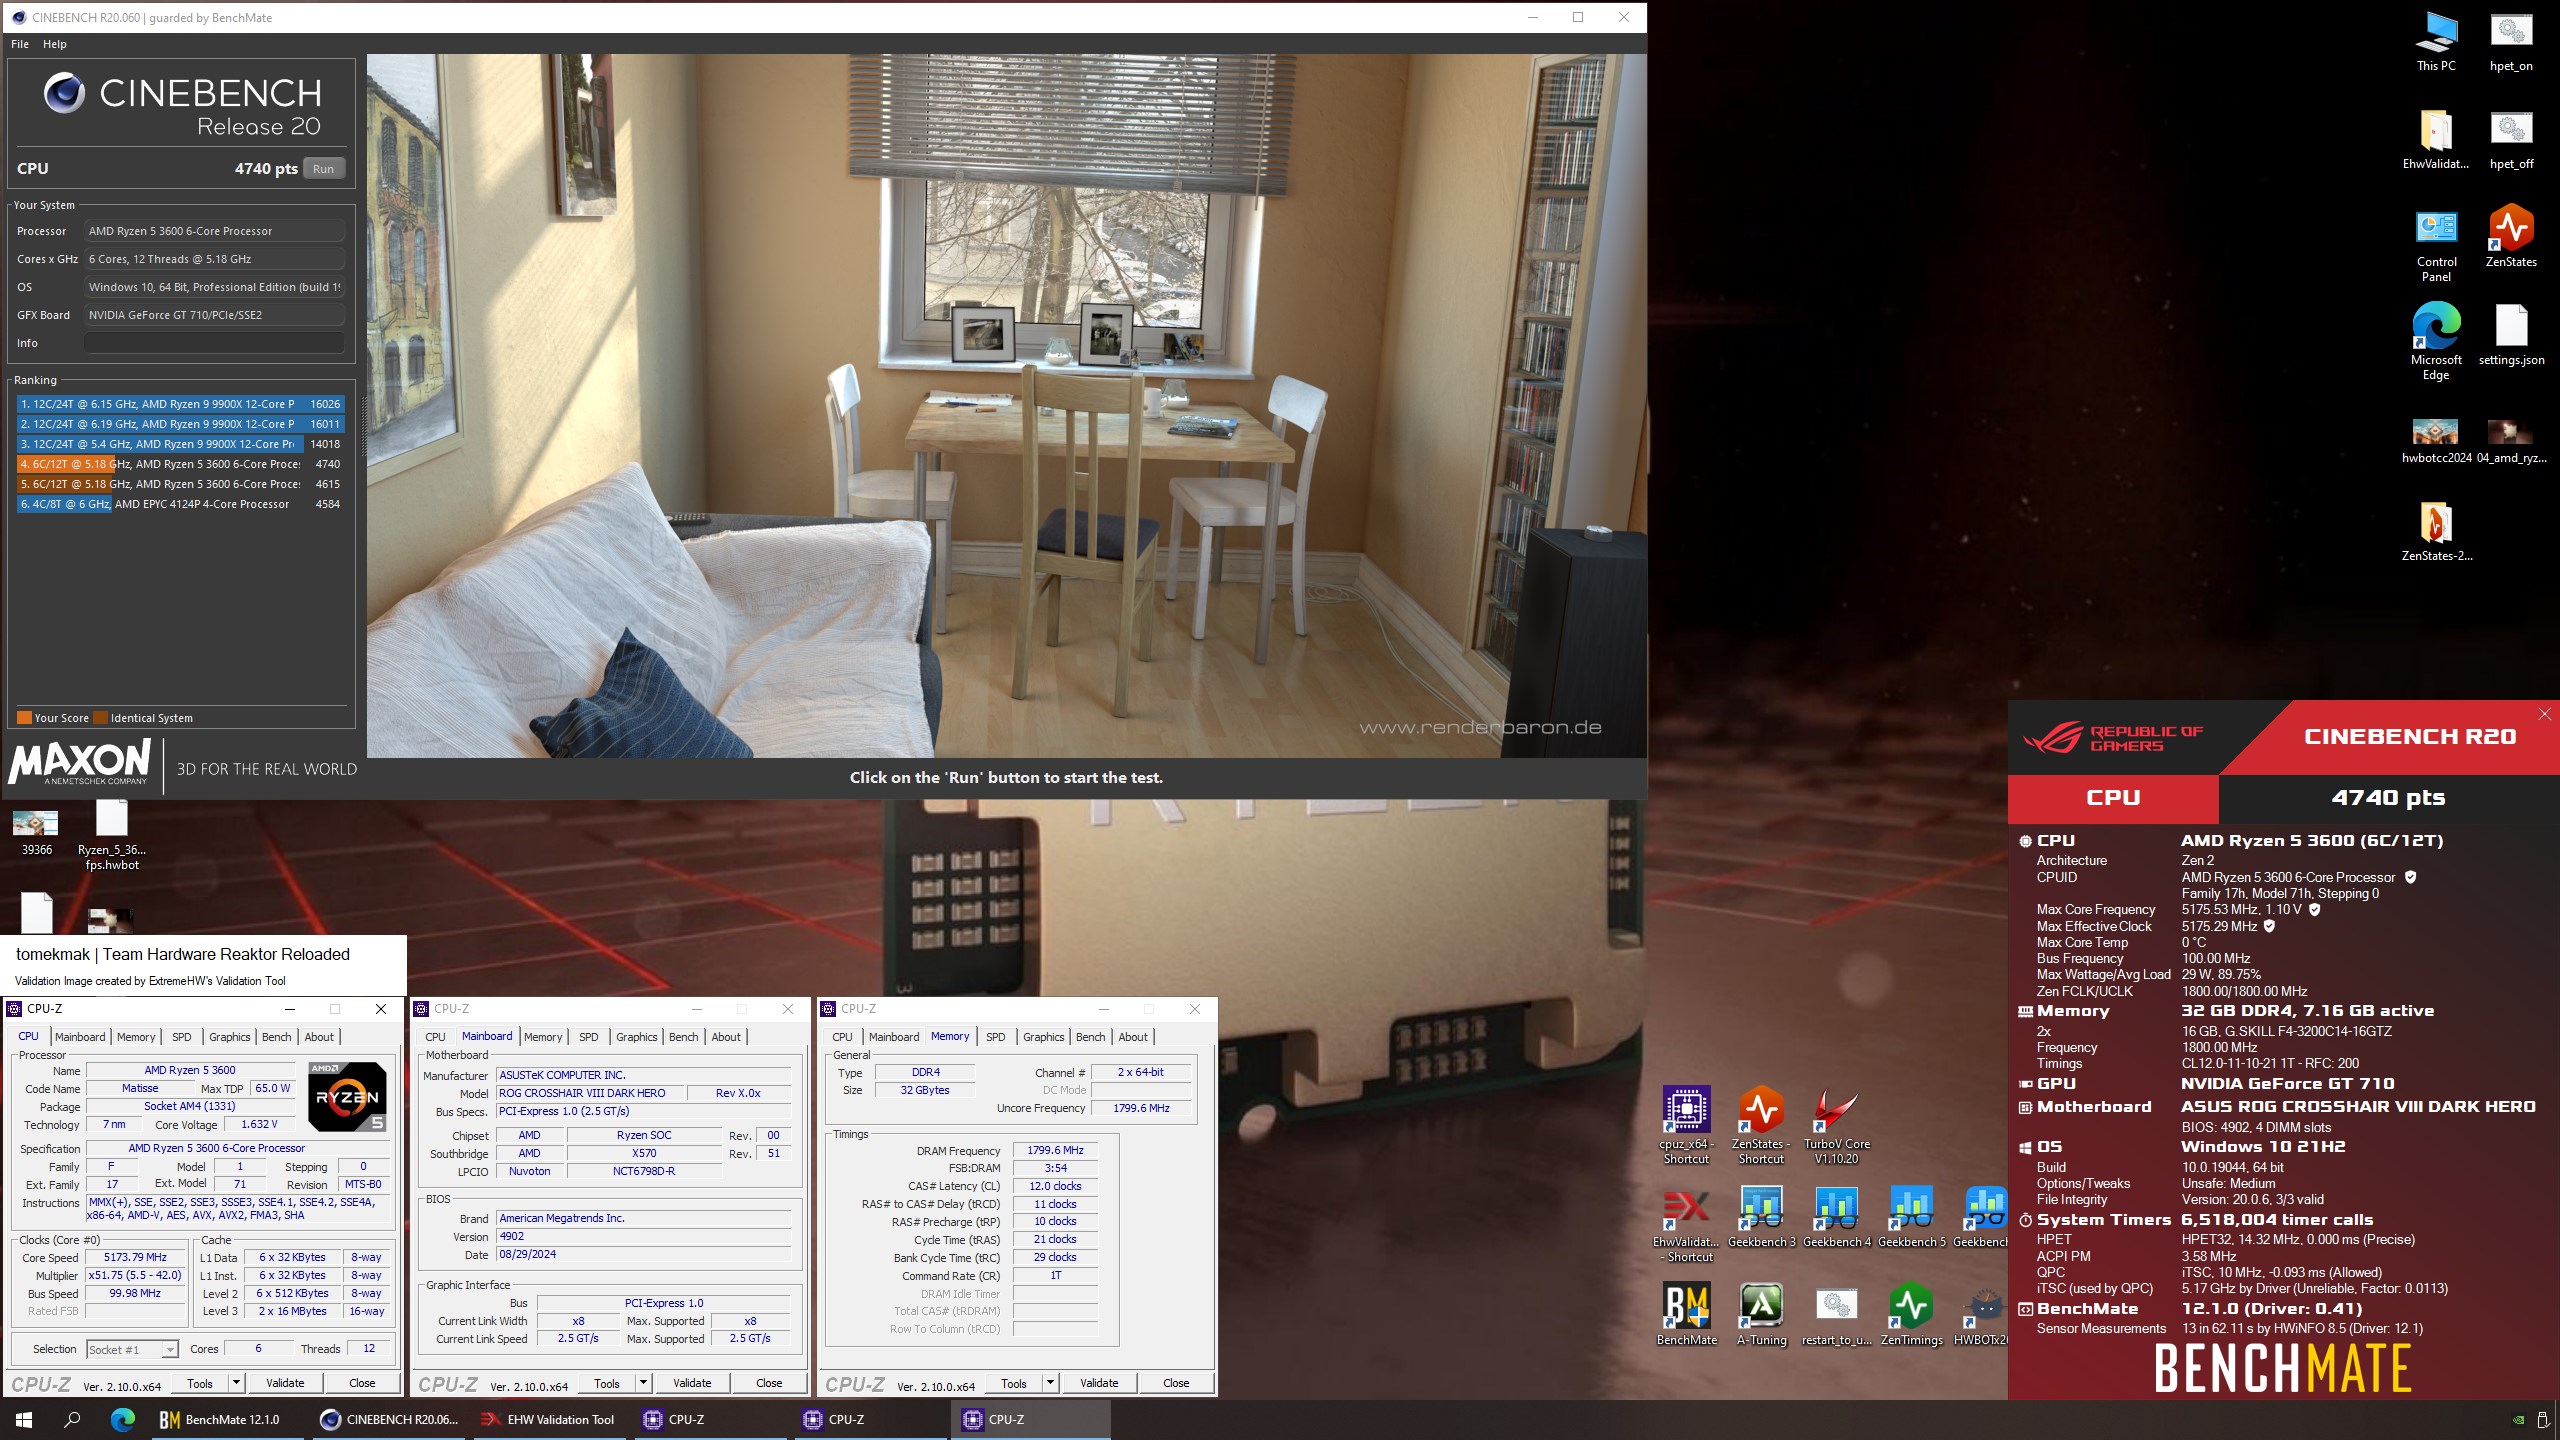Click the Ryzen 5 logo in CPU-Z
2560x1440 pixels.
point(347,1096)
